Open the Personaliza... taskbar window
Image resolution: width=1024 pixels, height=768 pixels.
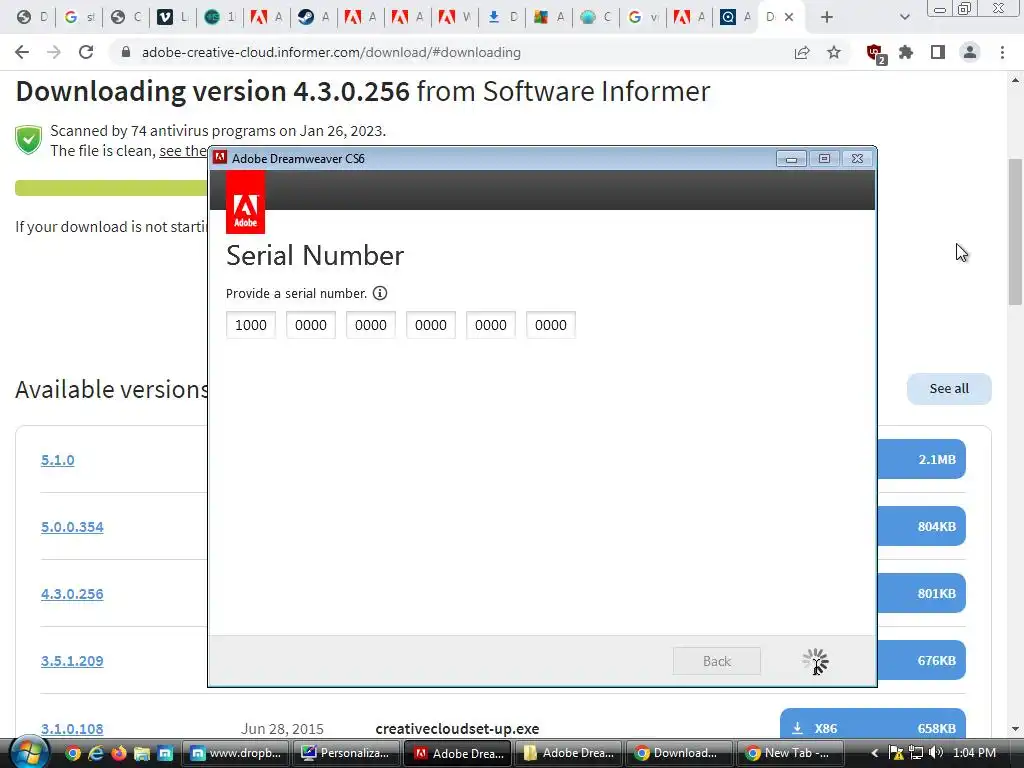[x=347, y=753]
